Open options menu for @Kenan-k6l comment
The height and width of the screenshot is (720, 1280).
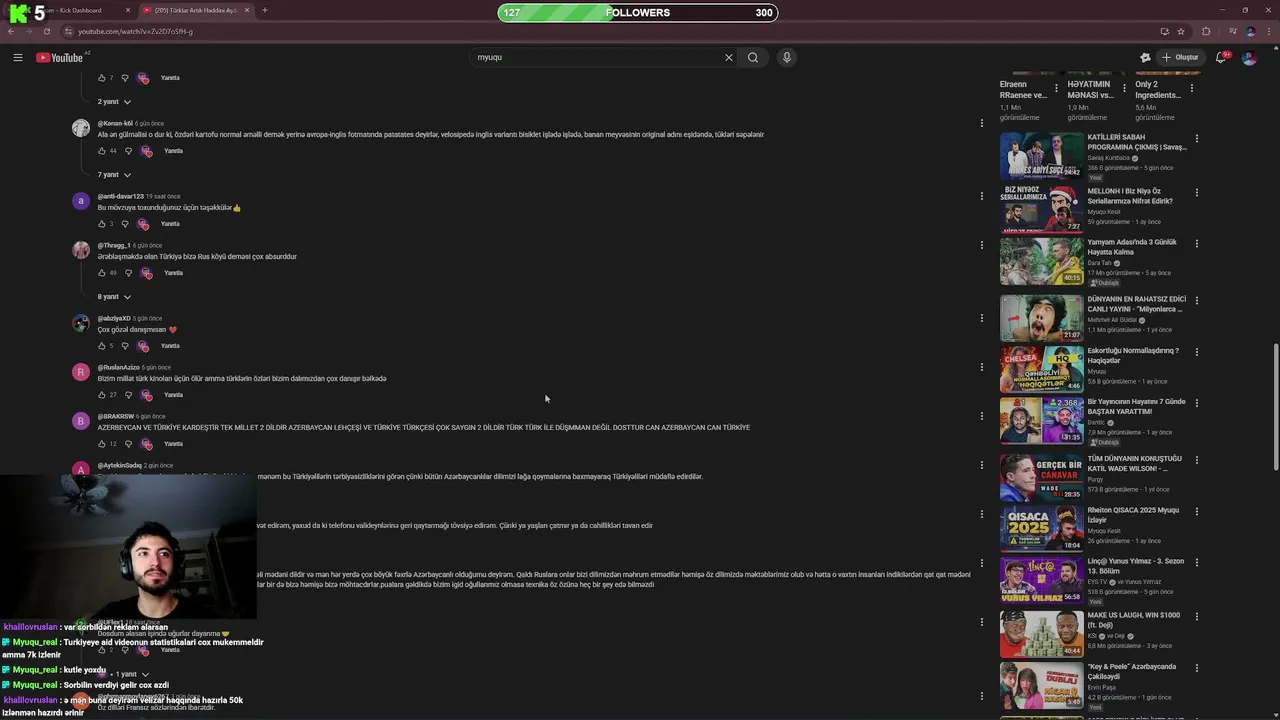click(x=981, y=123)
